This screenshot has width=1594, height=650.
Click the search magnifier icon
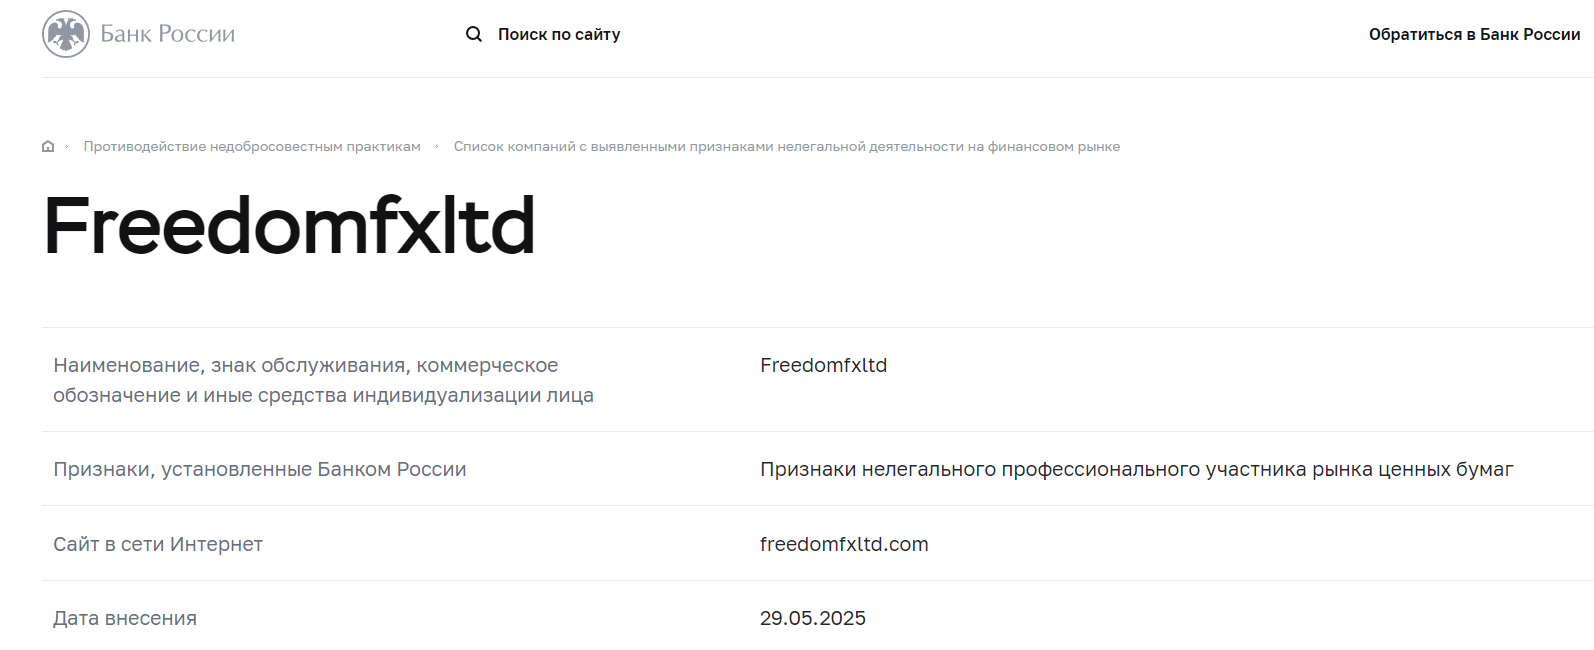474,34
